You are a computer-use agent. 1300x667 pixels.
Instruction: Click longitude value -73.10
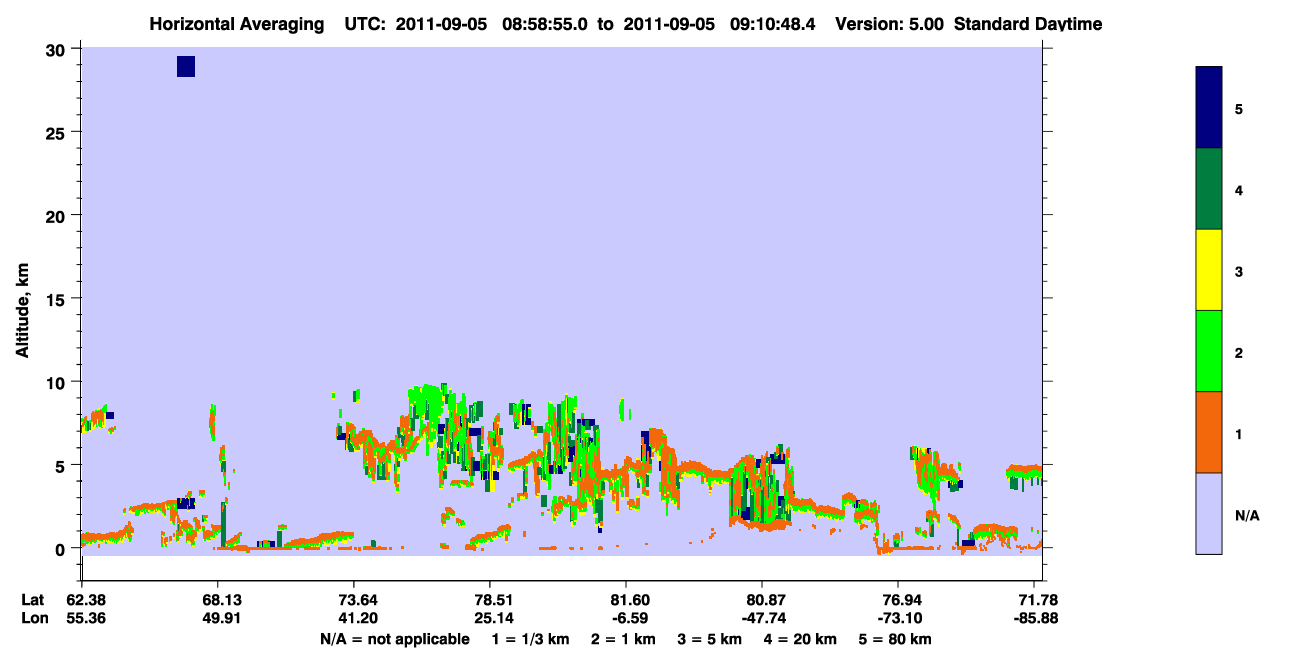(898, 618)
